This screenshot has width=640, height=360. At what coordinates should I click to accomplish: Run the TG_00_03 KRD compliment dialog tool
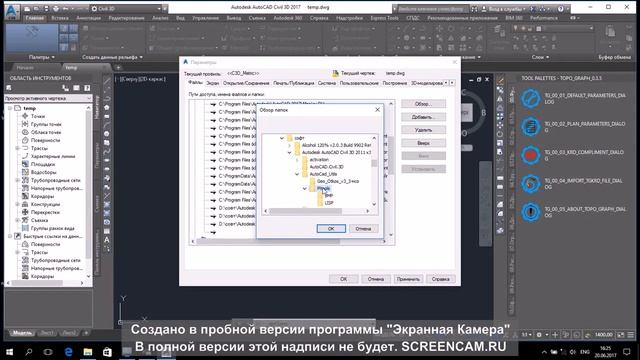(531, 156)
